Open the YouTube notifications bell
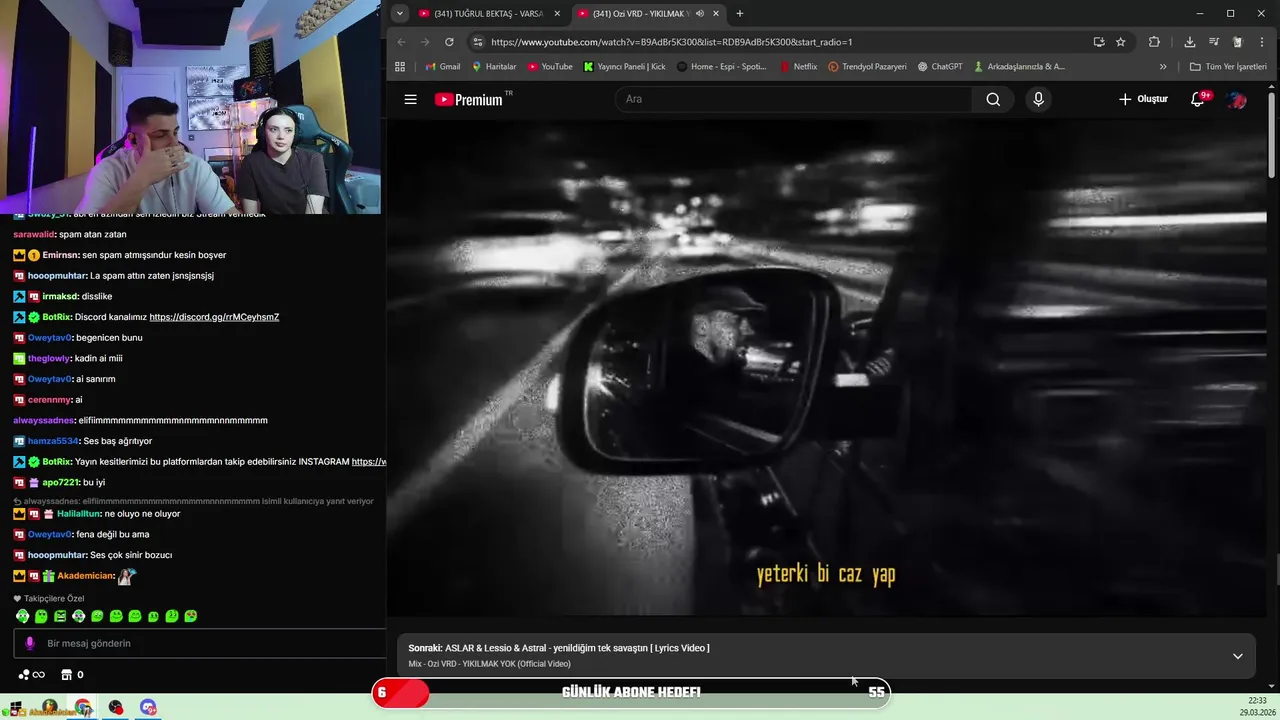The width and height of the screenshot is (1280, 720). click(1198, 99)
